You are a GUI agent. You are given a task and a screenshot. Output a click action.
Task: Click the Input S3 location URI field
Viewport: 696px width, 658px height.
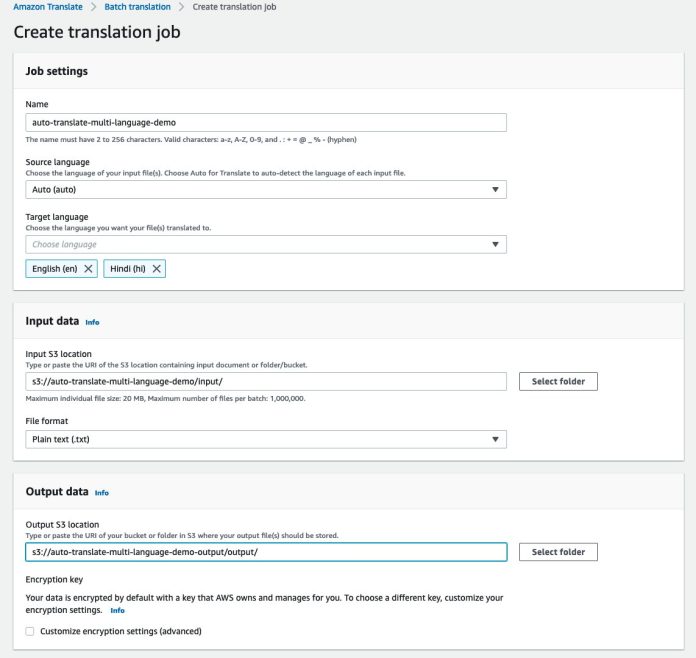[x=266, y=381]
